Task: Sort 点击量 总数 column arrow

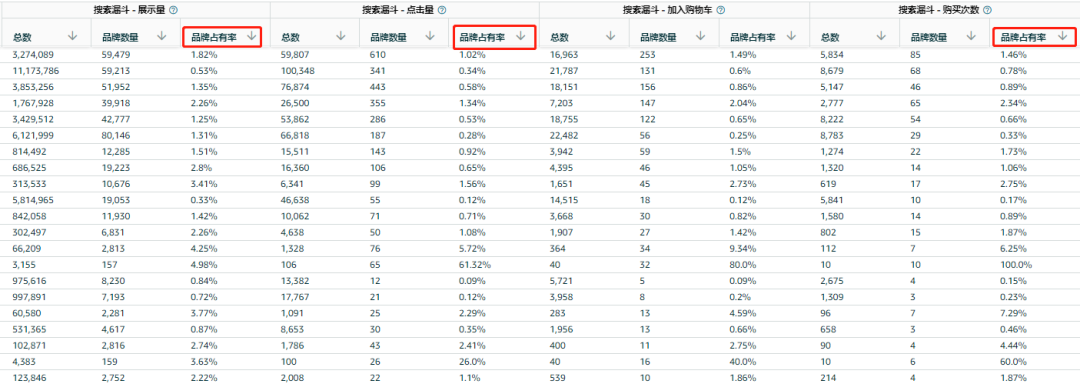Action: [341, 36]
